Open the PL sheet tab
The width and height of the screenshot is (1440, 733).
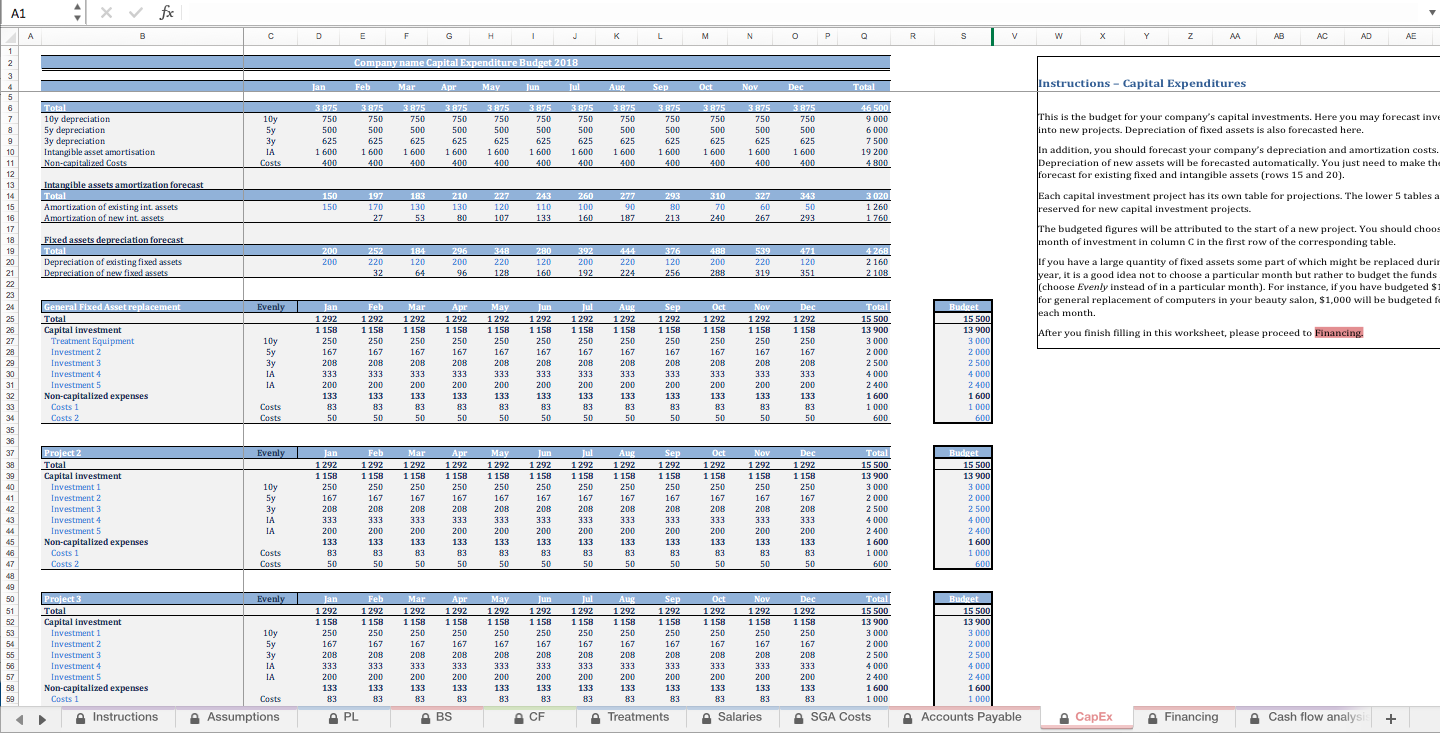click(342, 717)
